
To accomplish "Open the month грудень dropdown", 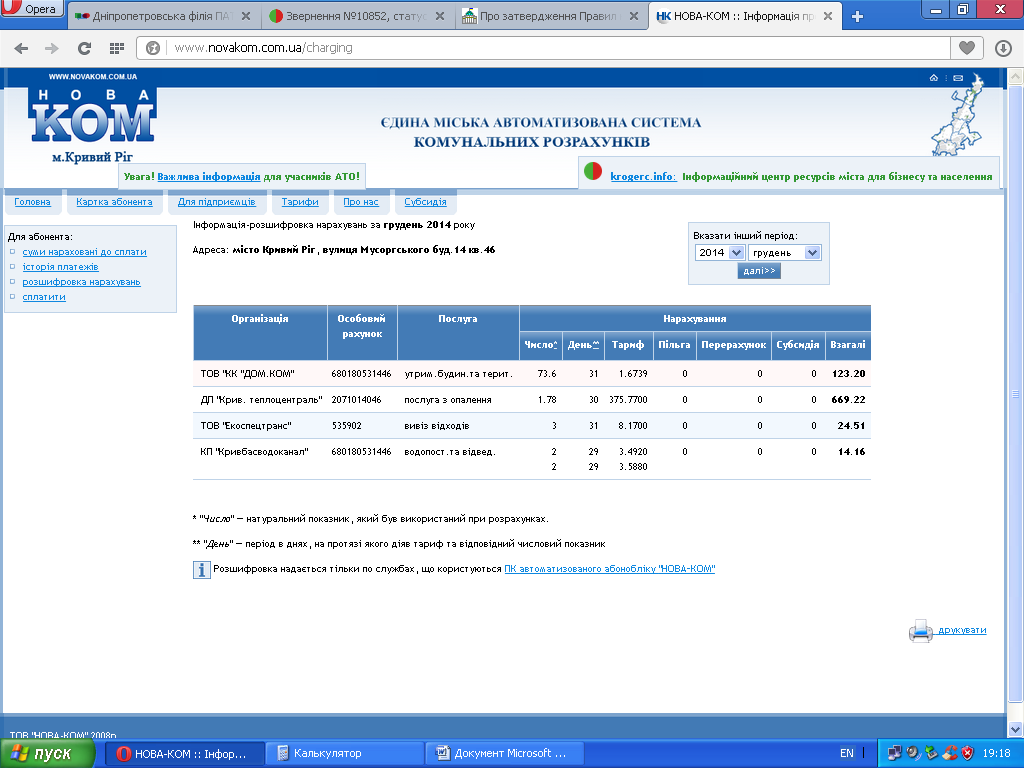I will tap(784, 253).
